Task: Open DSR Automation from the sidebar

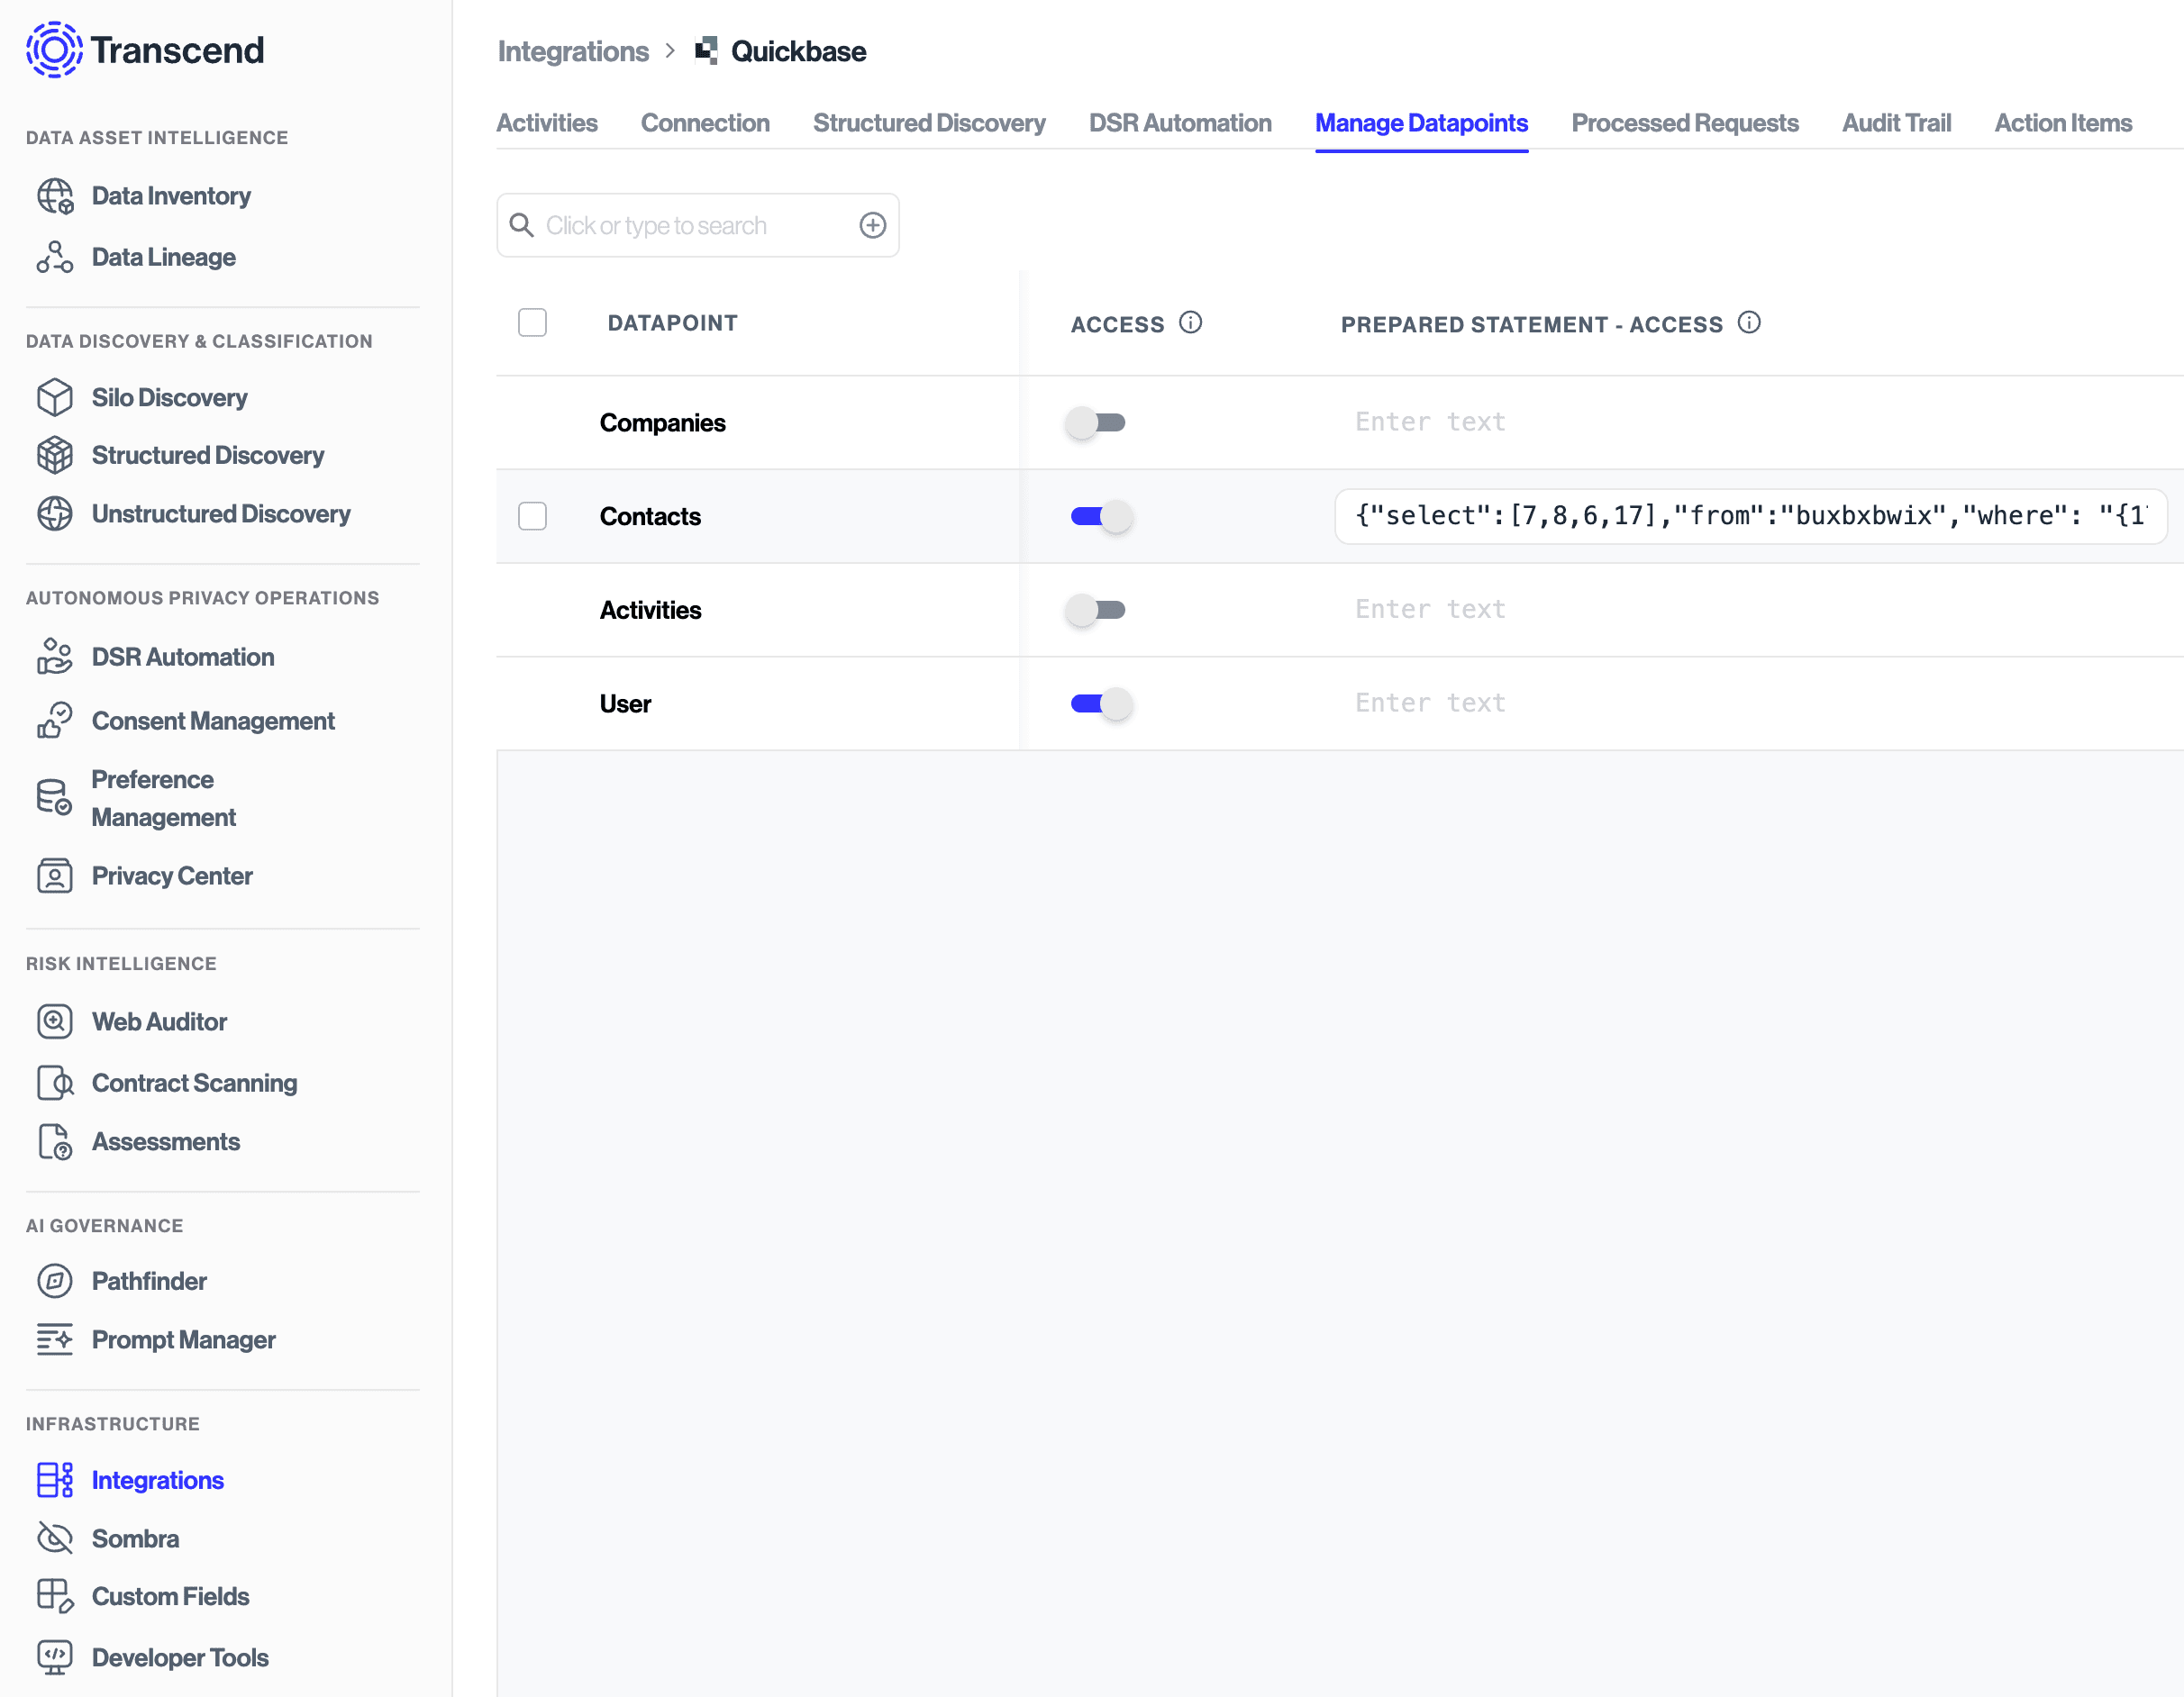Action: pyautogui.click(x=183, y=657)
